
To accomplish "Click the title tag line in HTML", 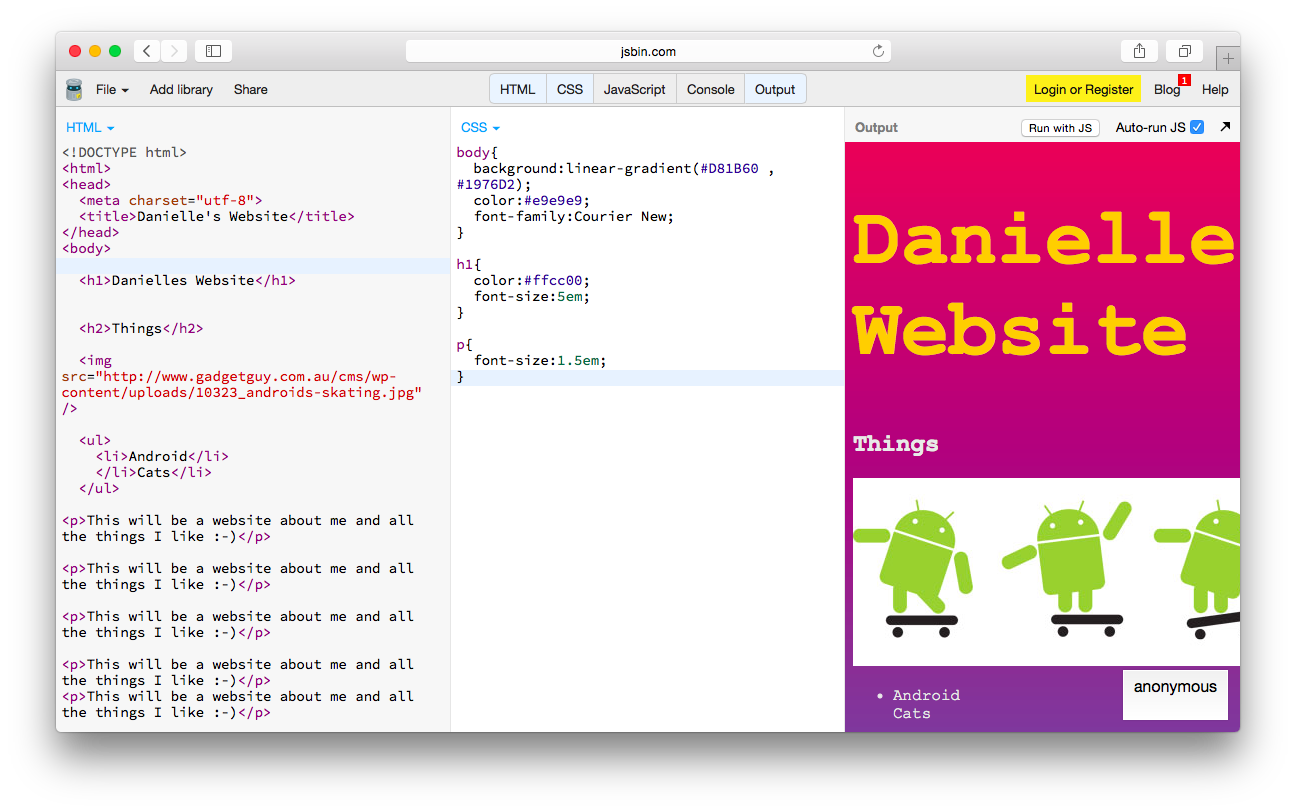I will pos(217,216).
